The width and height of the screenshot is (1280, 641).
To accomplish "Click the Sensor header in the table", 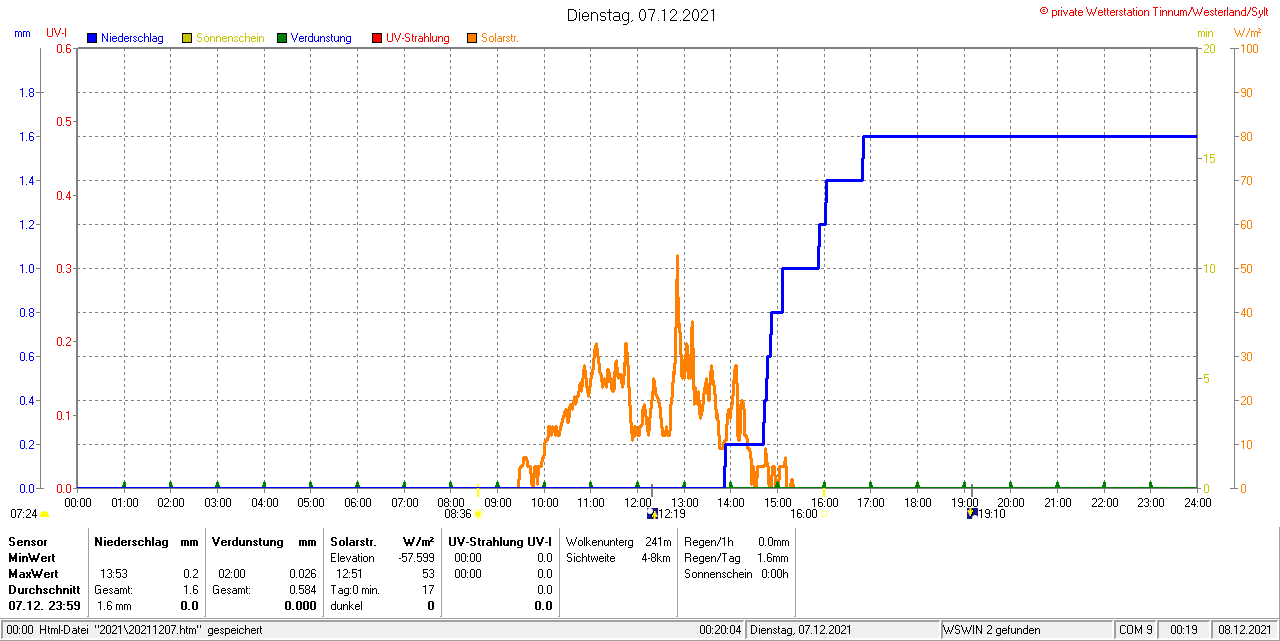I will tap(27, 541).
